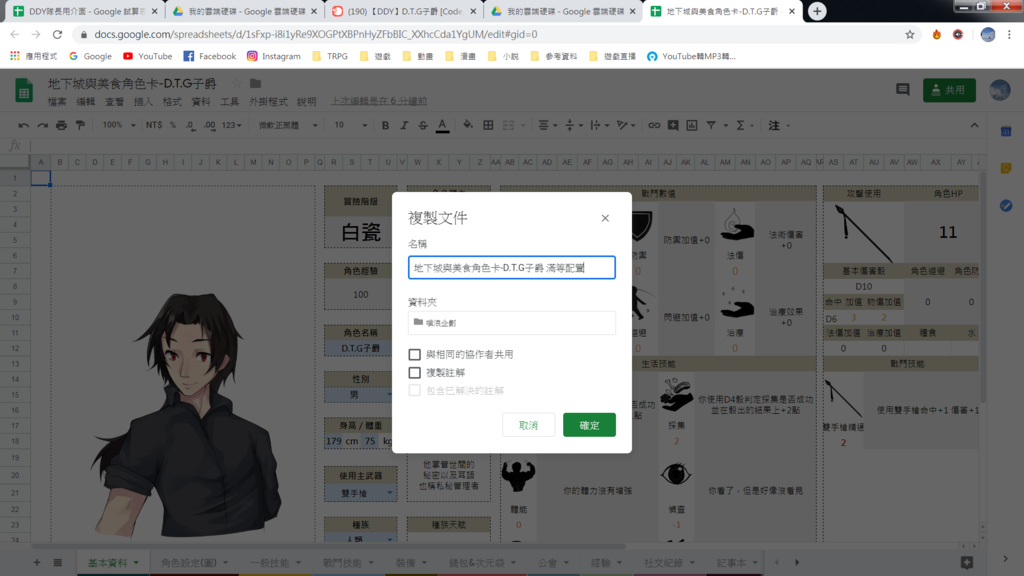Click the green 共用 share button

949,90
